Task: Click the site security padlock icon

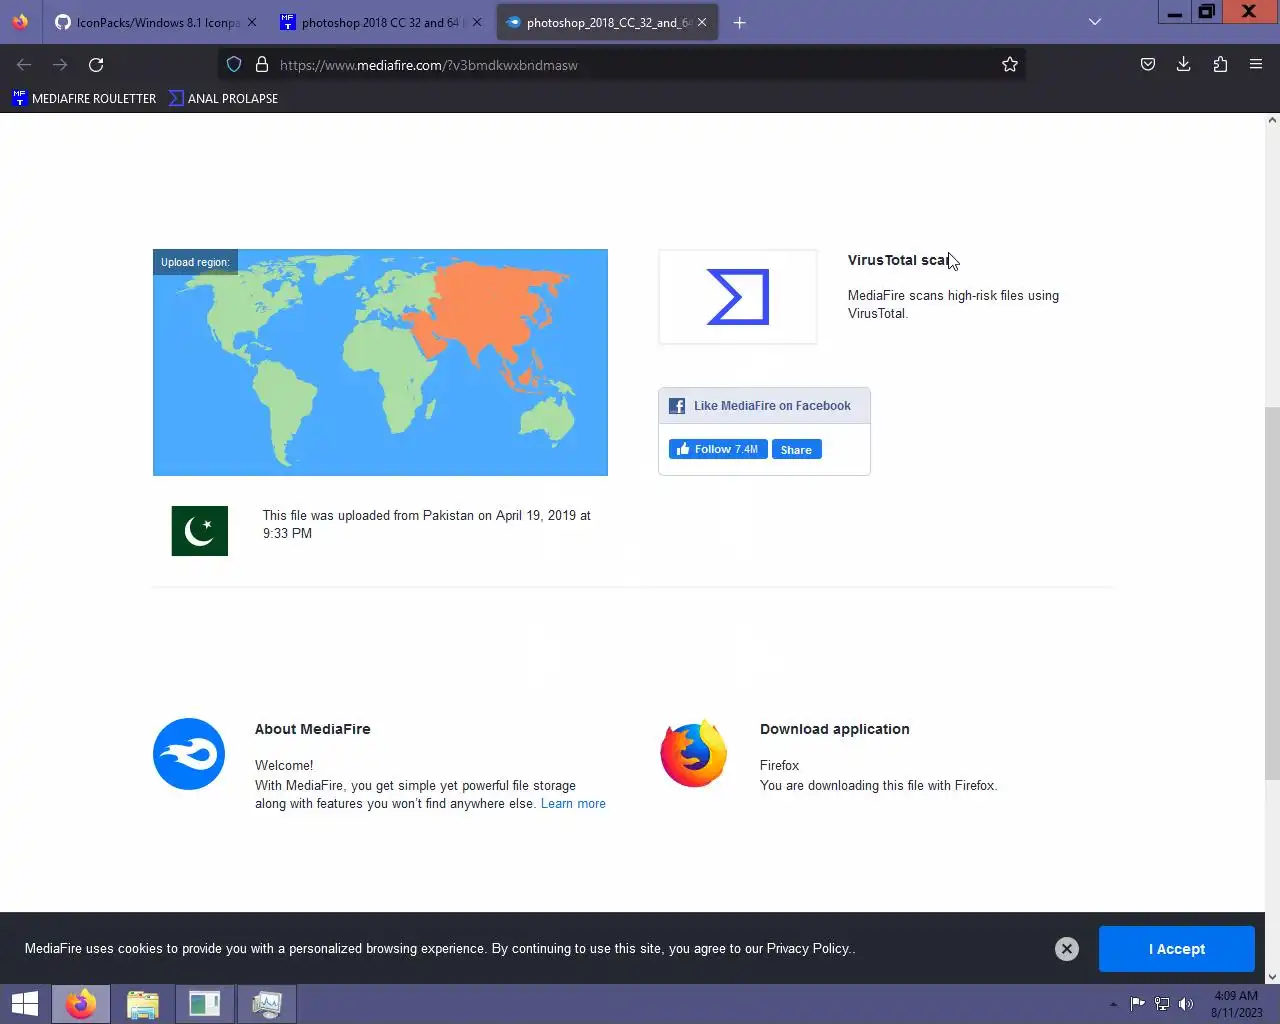Action: pos(262,65)
